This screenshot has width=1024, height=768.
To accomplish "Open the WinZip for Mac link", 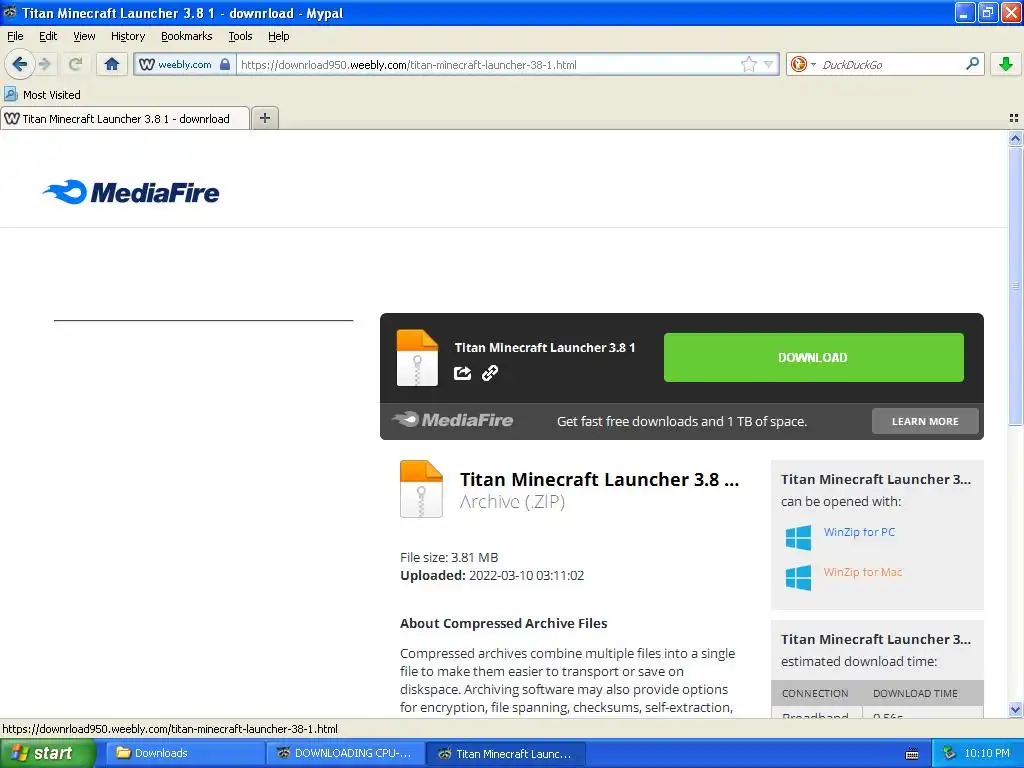I will click(862, 572).
